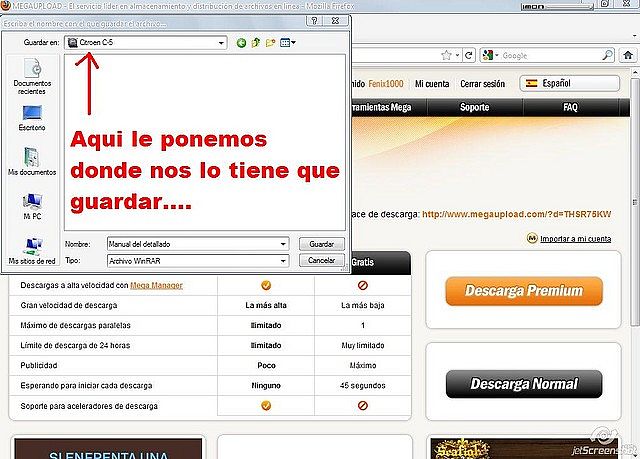The width and height of the screenshot is (640, 459).
Task: Click the Nombre filename field
Action: 192,243
